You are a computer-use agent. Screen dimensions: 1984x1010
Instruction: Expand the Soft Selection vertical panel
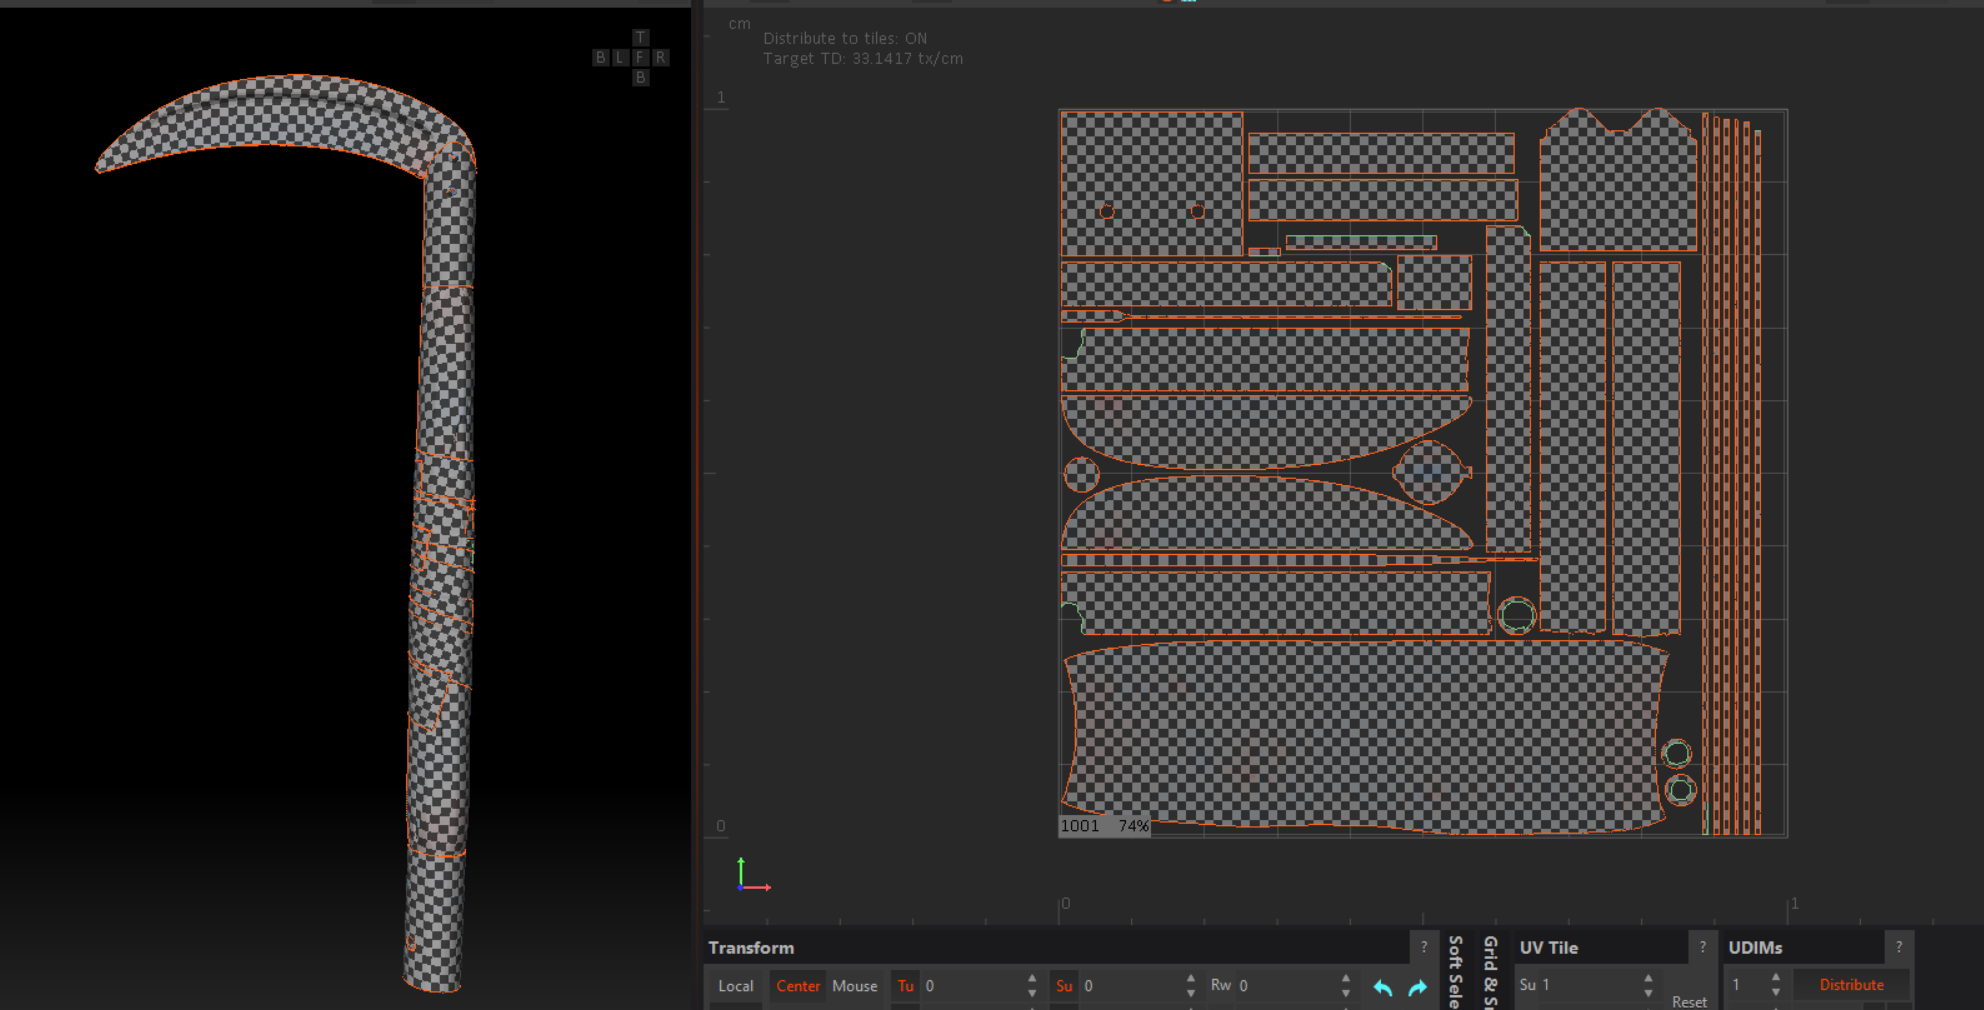point(1456,971)
